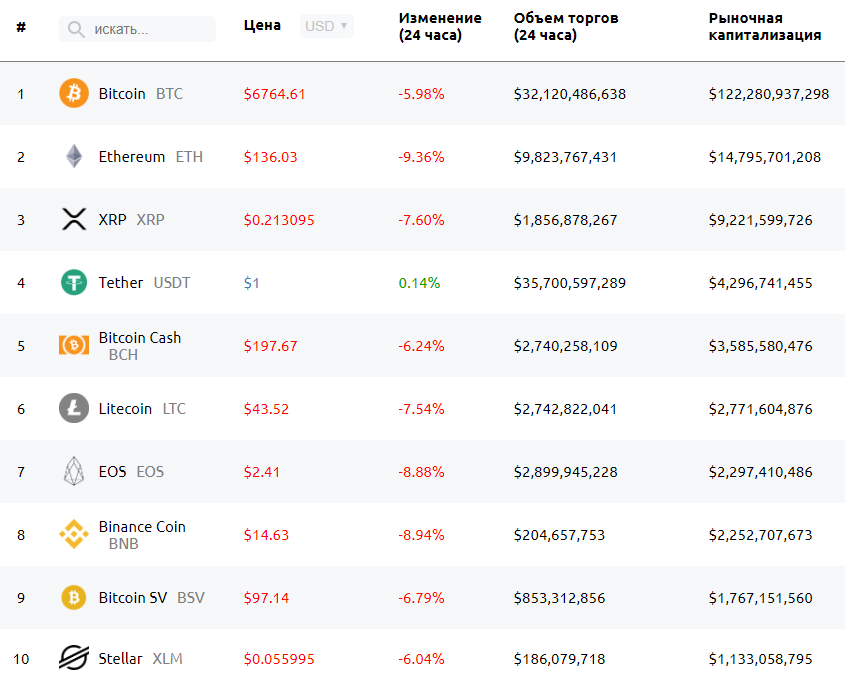
Task: Click the grey Litecoin logo icon
Action: point(74,409)
